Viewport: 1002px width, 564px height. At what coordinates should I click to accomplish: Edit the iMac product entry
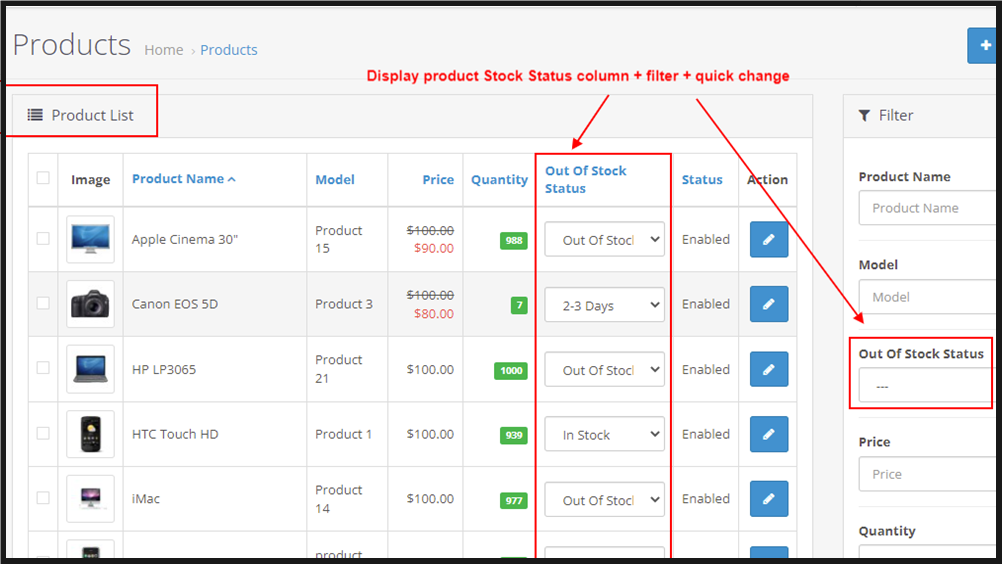768,498
